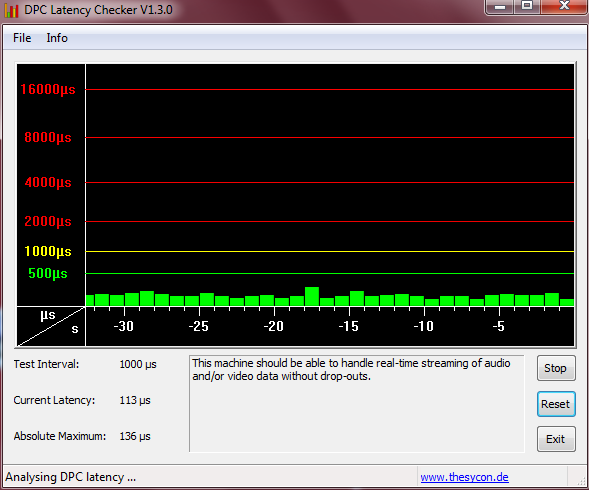Click the streaming status message text box
The height and width of the screenshot is (490, 589).
[356, 404]
